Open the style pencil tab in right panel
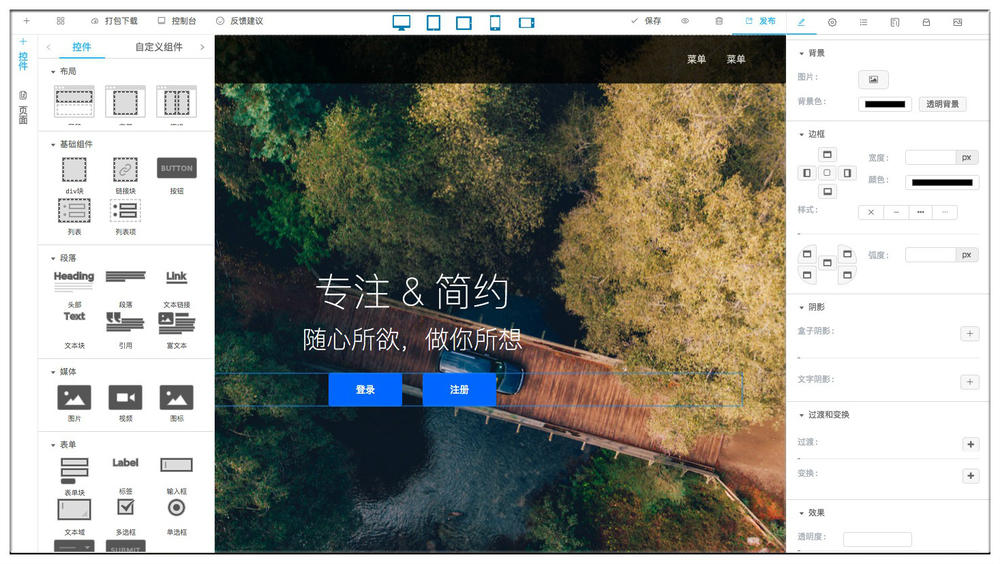 802,22
